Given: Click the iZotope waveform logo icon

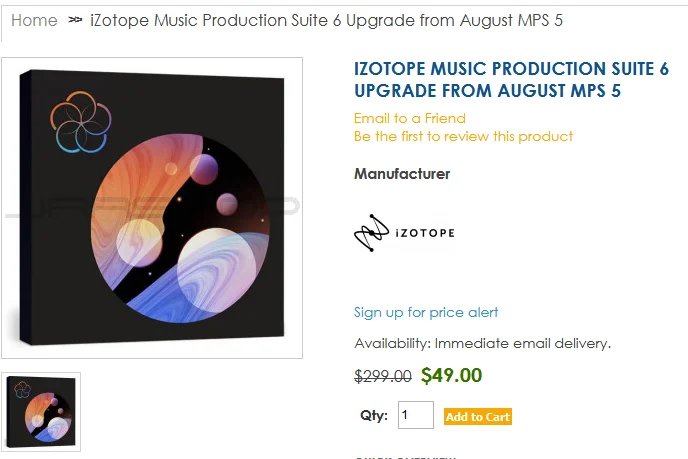Looking at the screenshot, I should coord(371,233).
